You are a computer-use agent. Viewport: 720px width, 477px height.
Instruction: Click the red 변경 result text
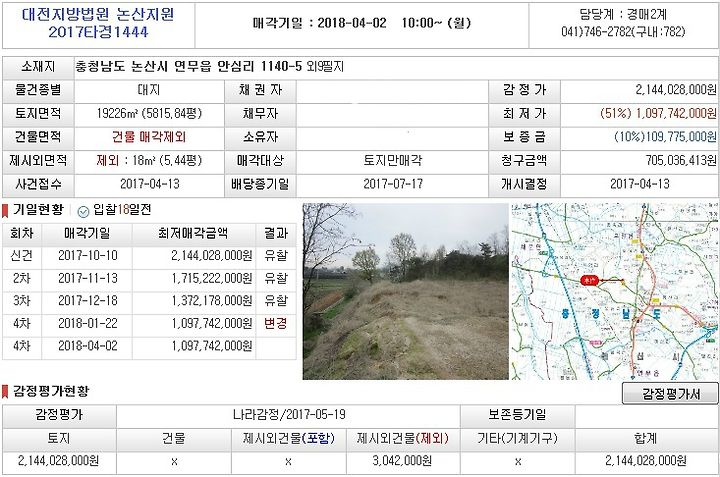276,324
